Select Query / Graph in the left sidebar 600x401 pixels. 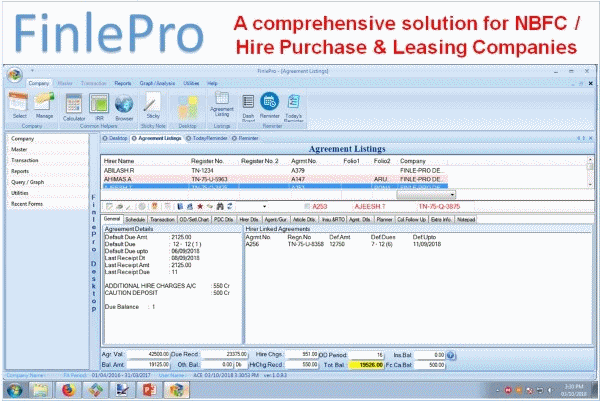28,182
